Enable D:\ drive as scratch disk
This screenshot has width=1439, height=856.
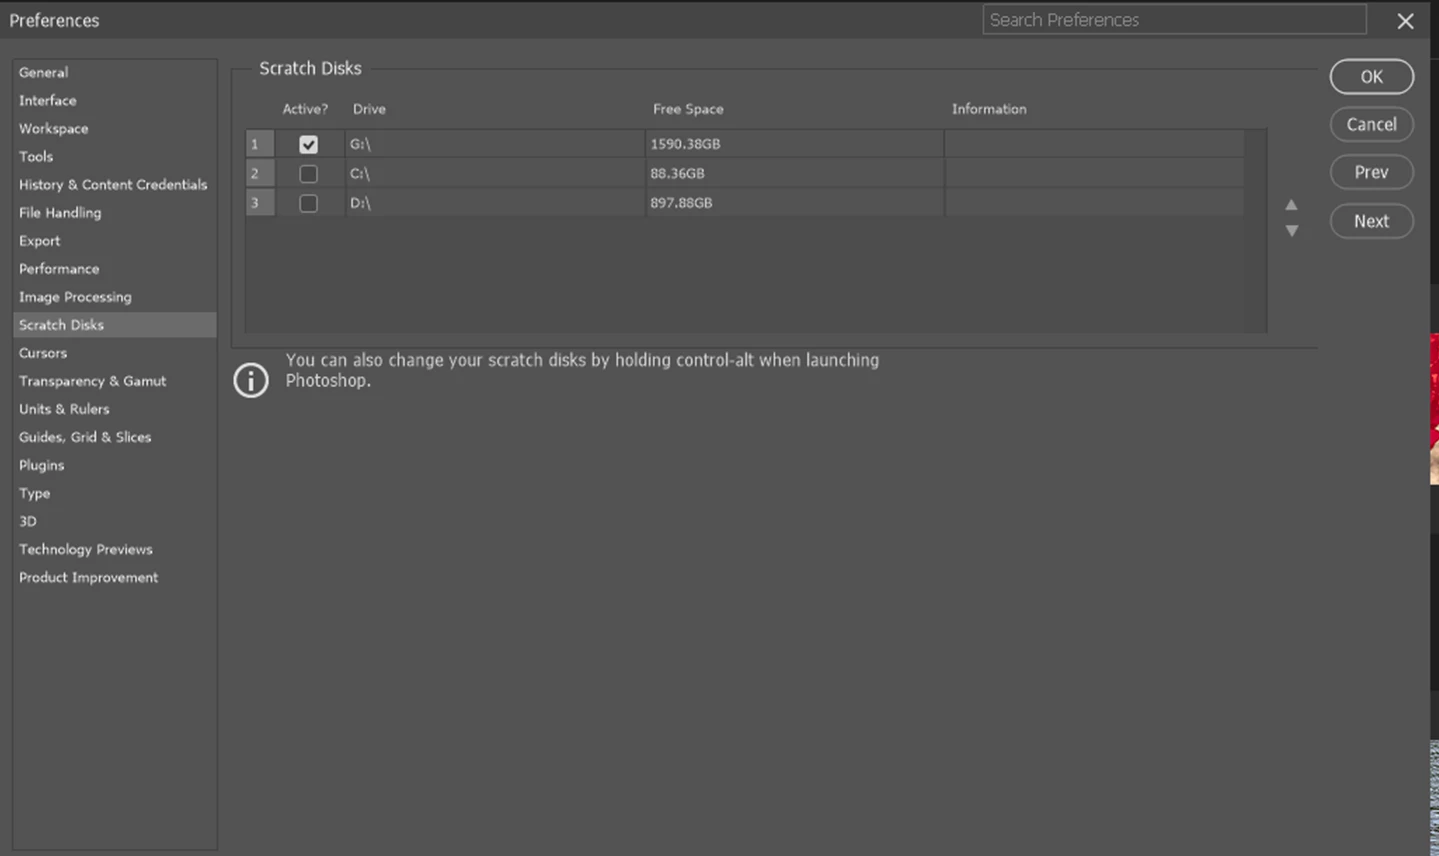click(x=308, y=203)
